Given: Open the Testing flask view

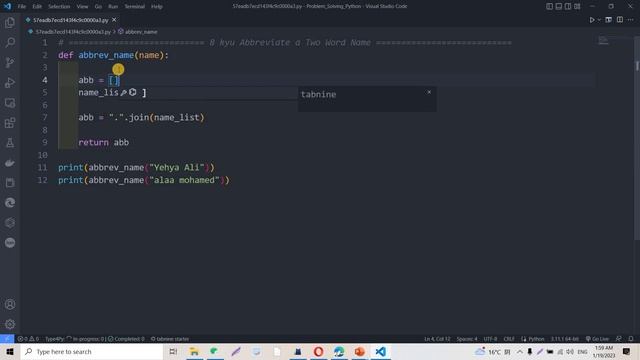Looking at the screenshot, I should click(x=10, y=143).
